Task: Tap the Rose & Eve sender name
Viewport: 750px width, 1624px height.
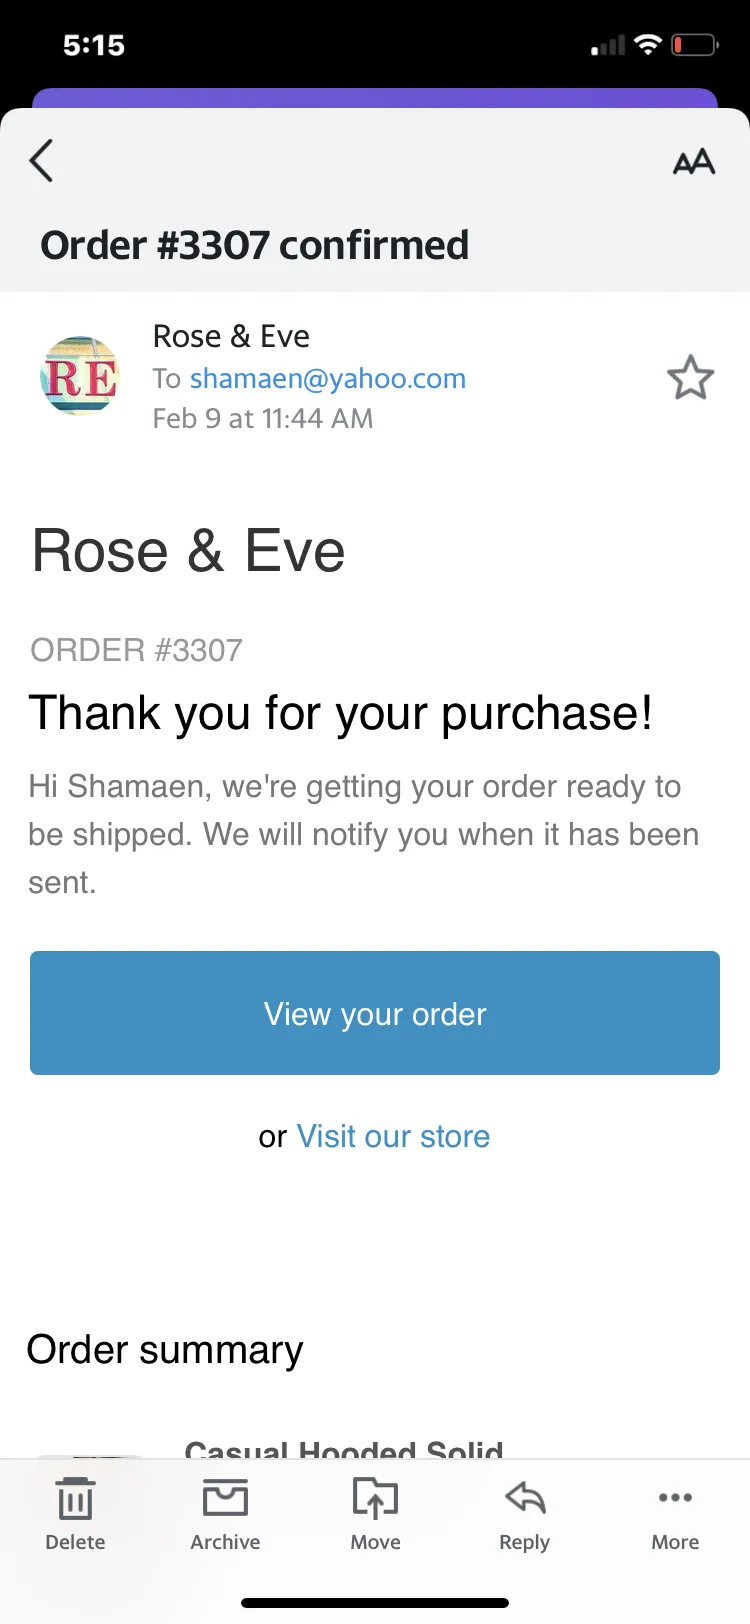Action: coord(231,336)
